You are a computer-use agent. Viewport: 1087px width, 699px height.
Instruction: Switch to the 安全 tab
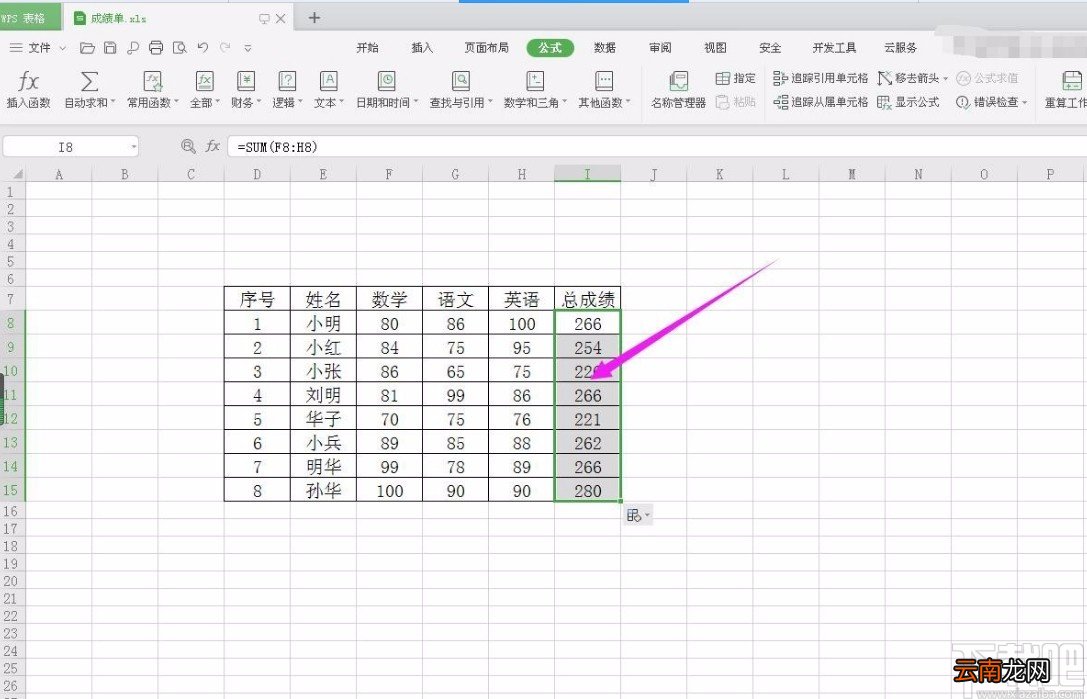[x=770, y=47]
